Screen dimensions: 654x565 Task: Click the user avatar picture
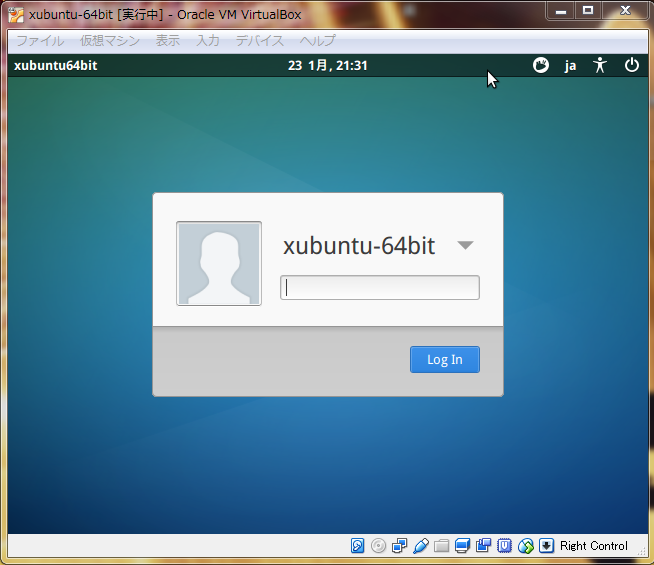[x=219, y=264]
